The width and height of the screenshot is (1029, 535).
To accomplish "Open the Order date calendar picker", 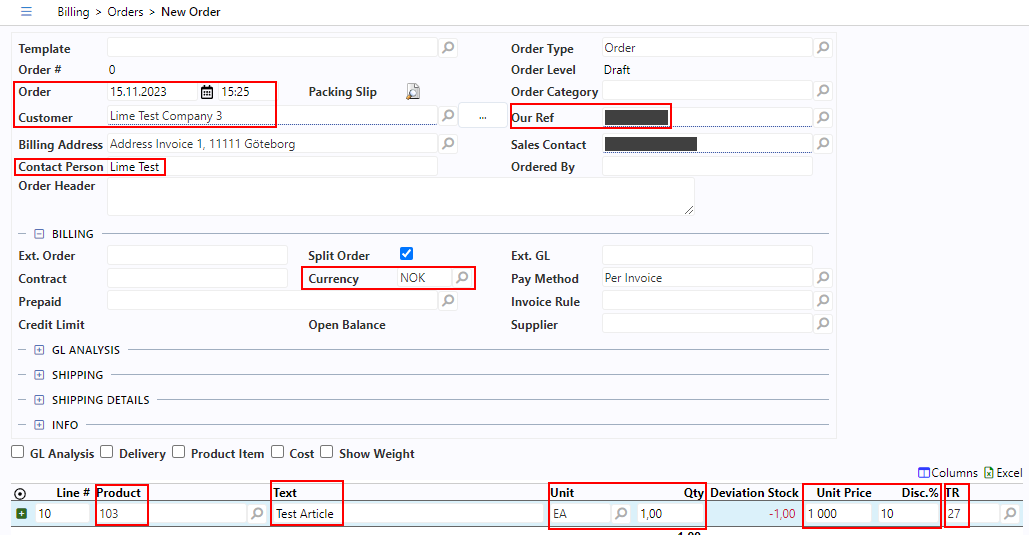I will click(207, 92).
